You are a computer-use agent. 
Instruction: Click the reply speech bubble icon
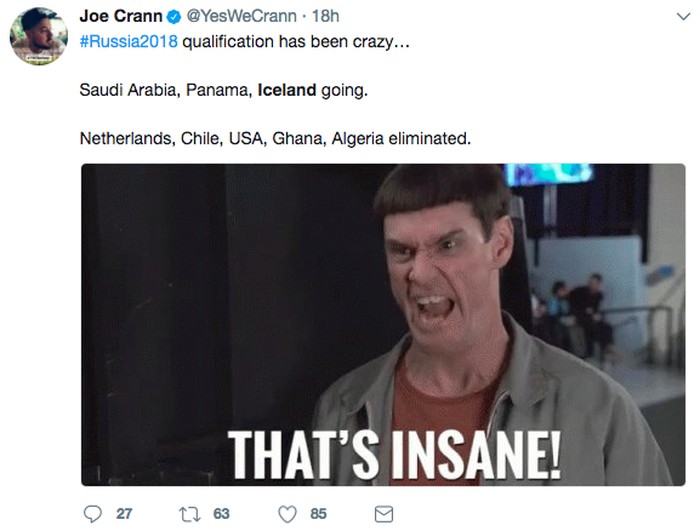click(x=92, y=513)
